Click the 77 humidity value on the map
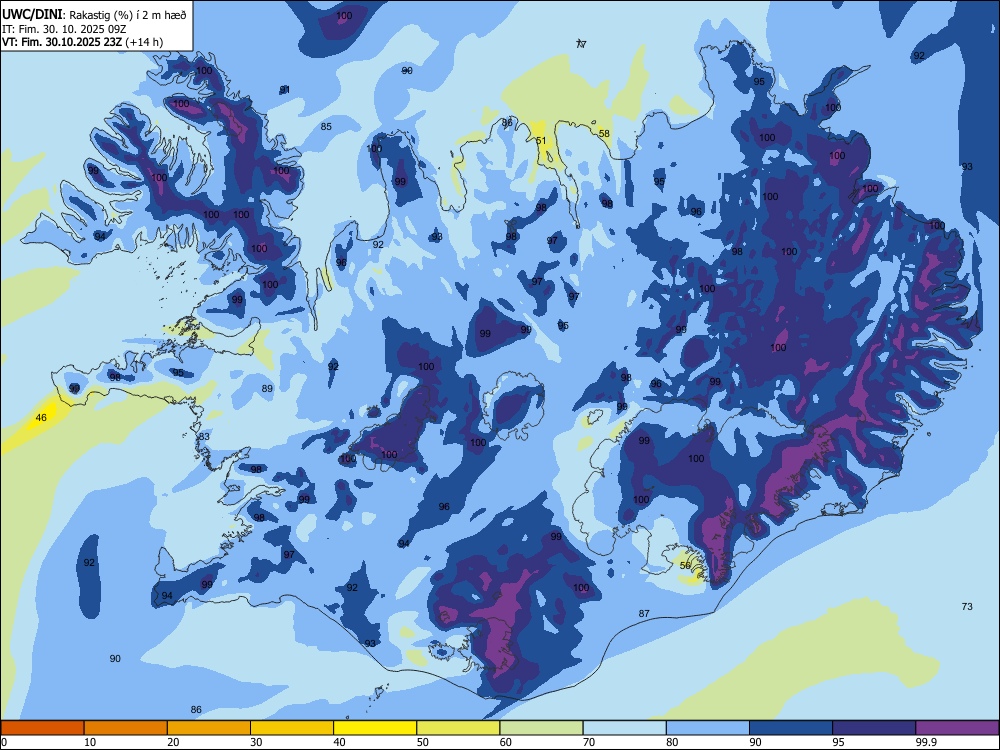 580,44
